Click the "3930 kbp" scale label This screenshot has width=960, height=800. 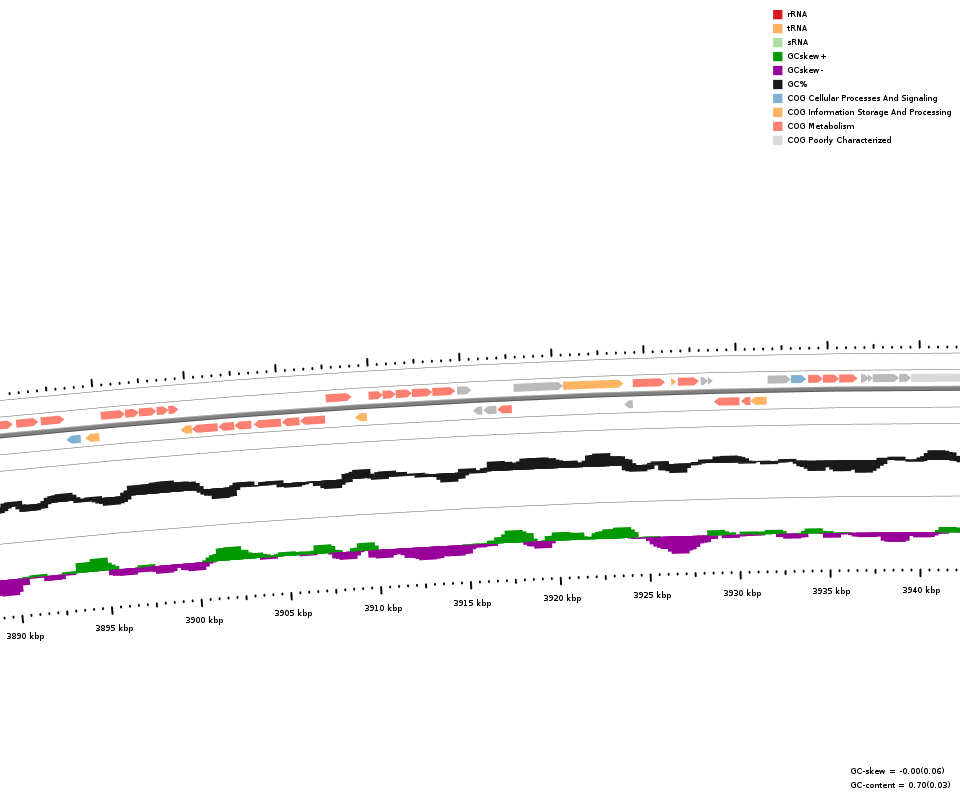742,594
